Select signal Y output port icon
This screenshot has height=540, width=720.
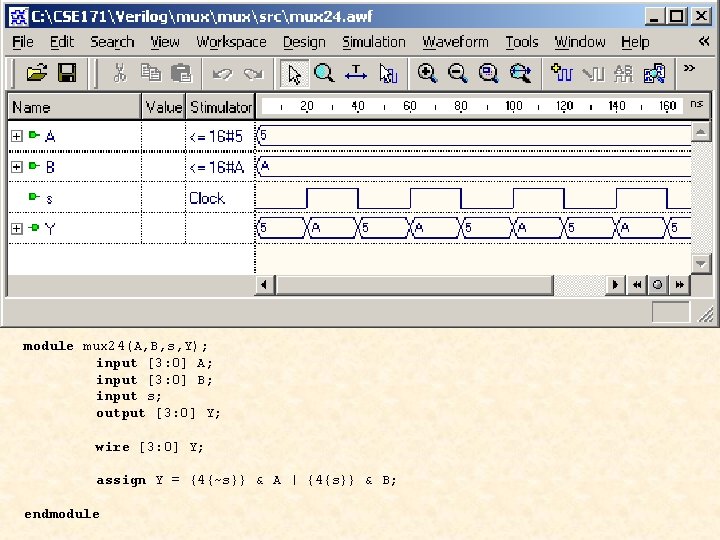(34, 227)
